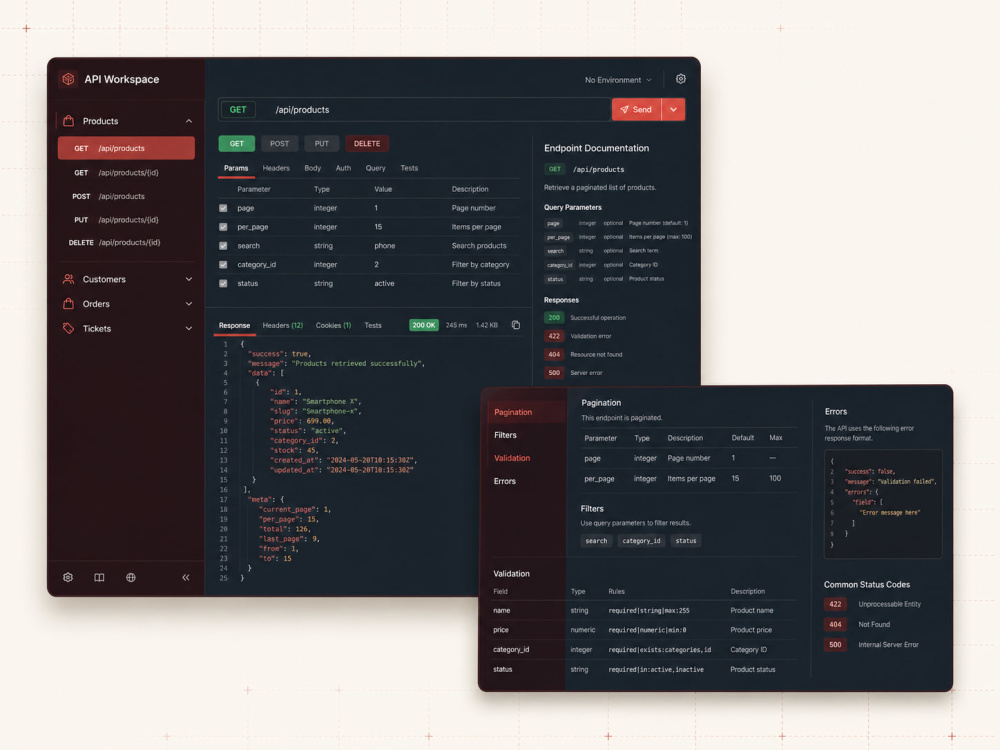Copy response with the clipboard icon

tap(516, 325)
